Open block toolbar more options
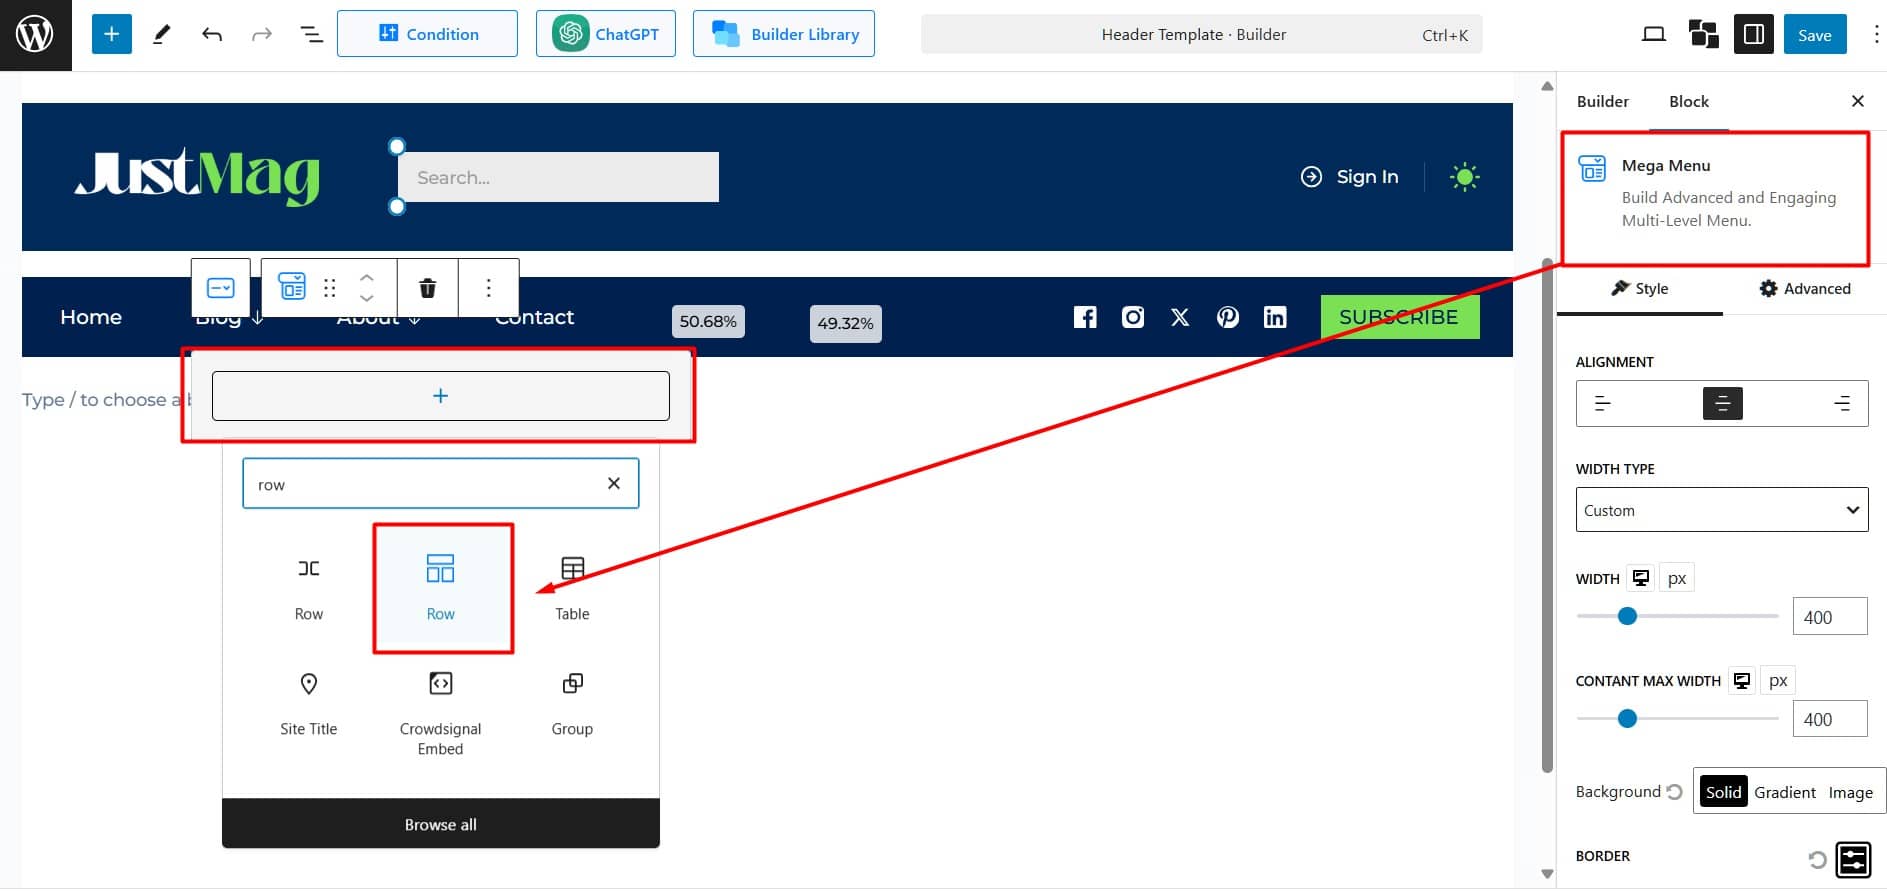This screenshot has width=1887, height=892. click(488, 288)
